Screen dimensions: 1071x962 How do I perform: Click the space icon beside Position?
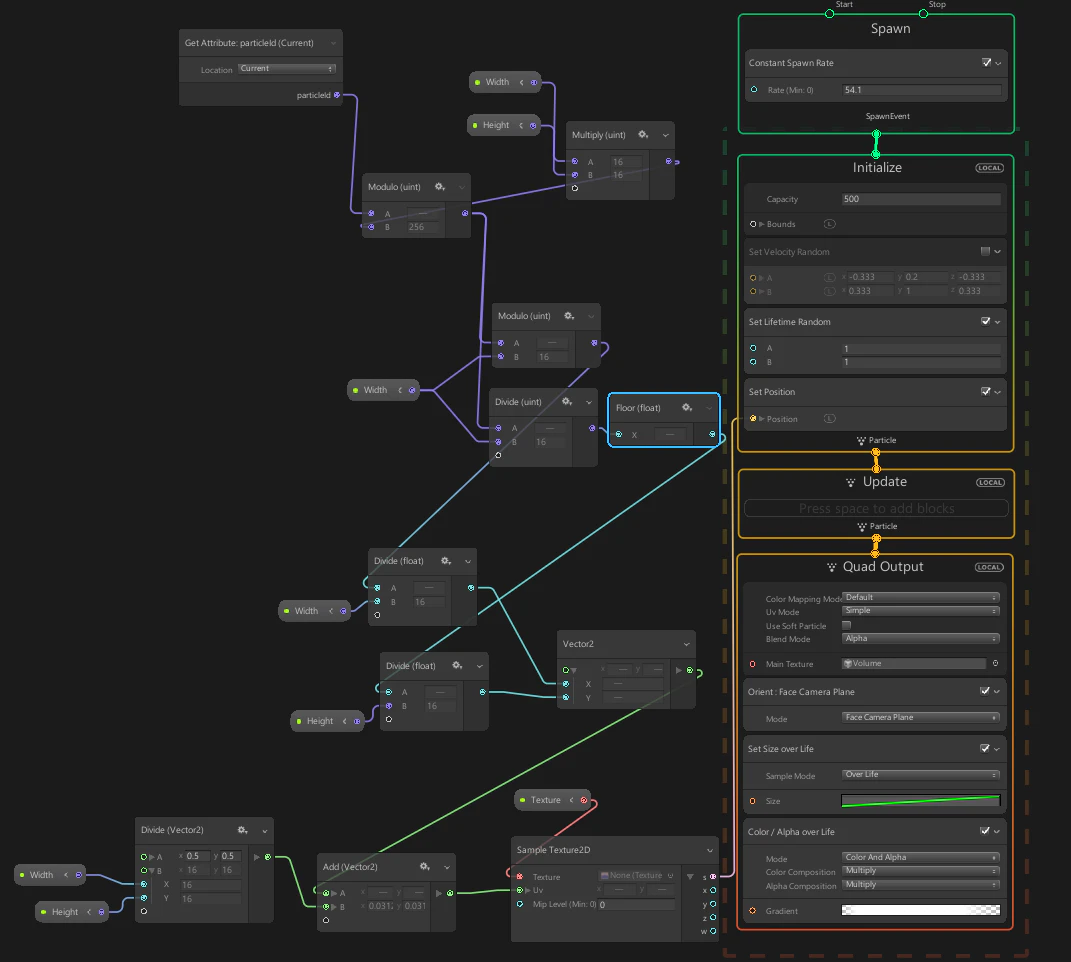(x=829, y=419)
